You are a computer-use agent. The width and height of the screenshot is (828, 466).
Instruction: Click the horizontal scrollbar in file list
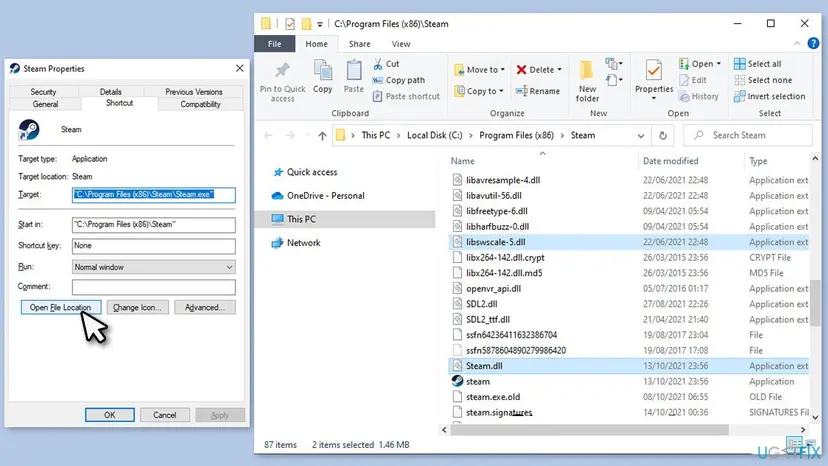click(589, 430)
